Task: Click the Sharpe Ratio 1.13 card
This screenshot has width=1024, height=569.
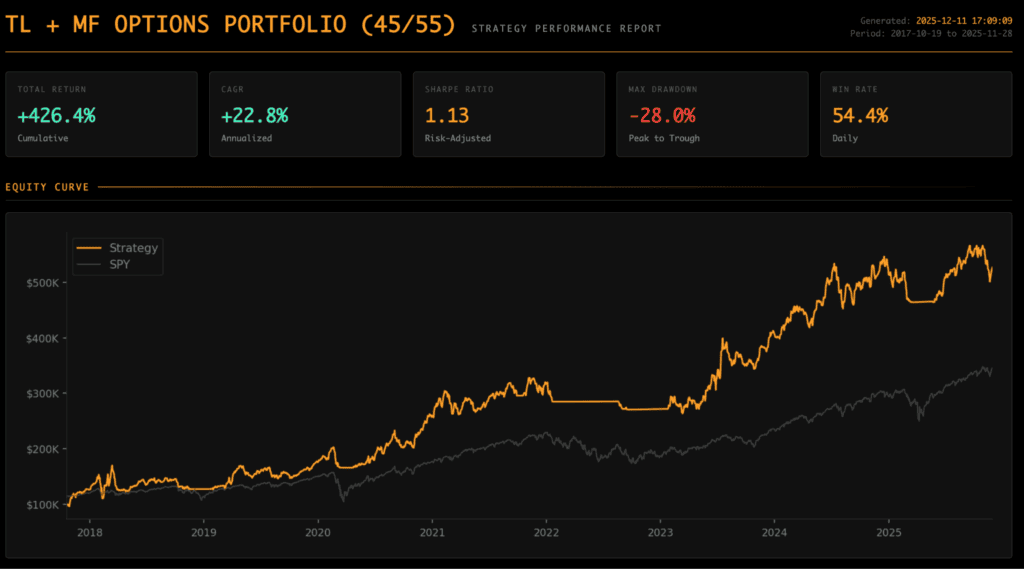Action: (x=508, y=114)
